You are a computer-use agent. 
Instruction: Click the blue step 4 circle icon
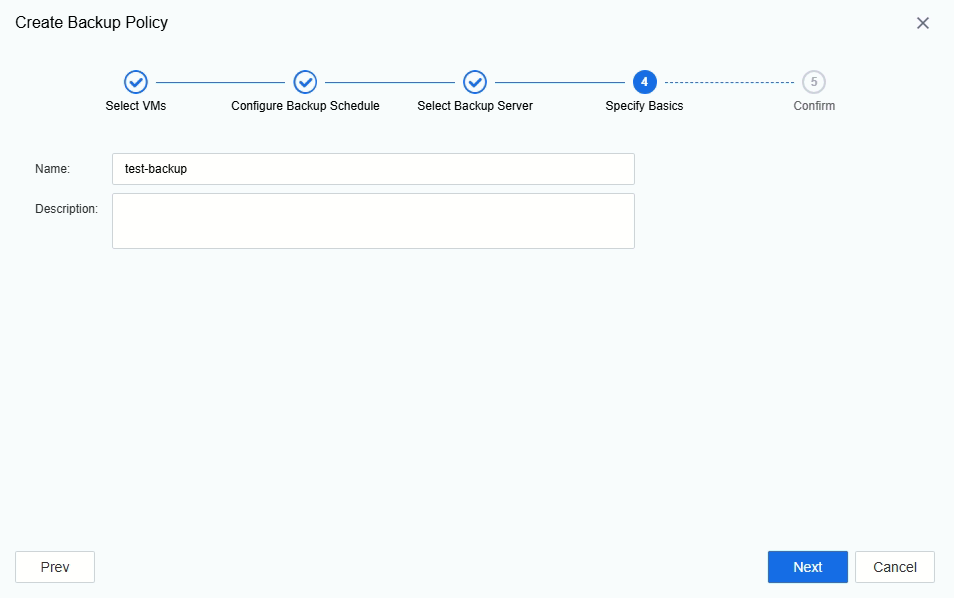click(644, 82)
